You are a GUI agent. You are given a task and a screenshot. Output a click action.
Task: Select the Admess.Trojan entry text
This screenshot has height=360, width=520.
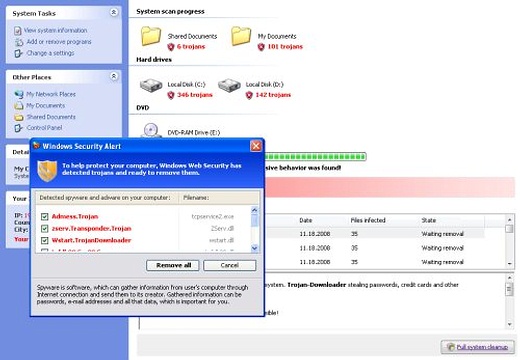(x=75, y=217)
